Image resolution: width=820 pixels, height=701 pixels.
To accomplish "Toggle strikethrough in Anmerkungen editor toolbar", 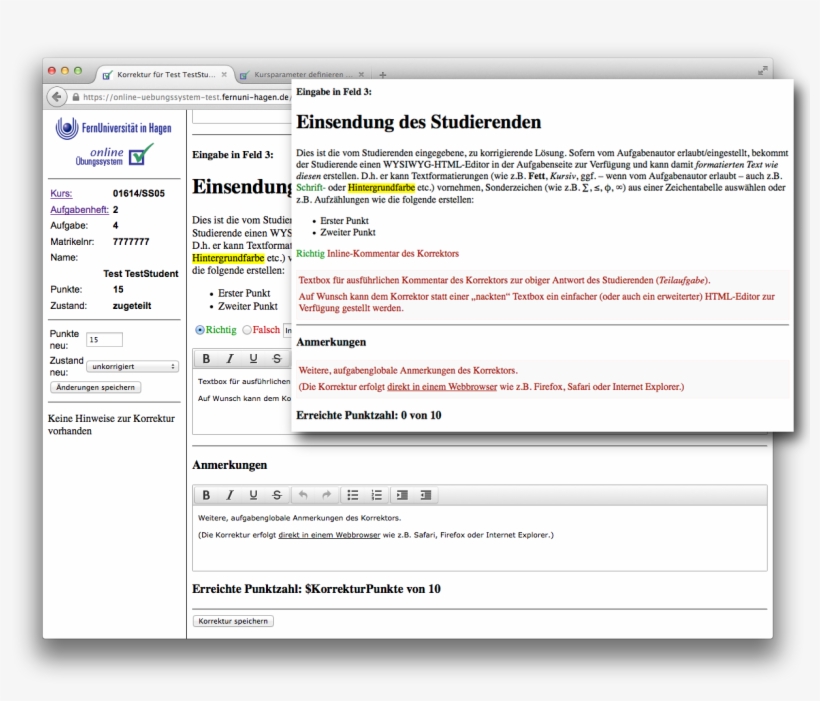I will [276, 495].
